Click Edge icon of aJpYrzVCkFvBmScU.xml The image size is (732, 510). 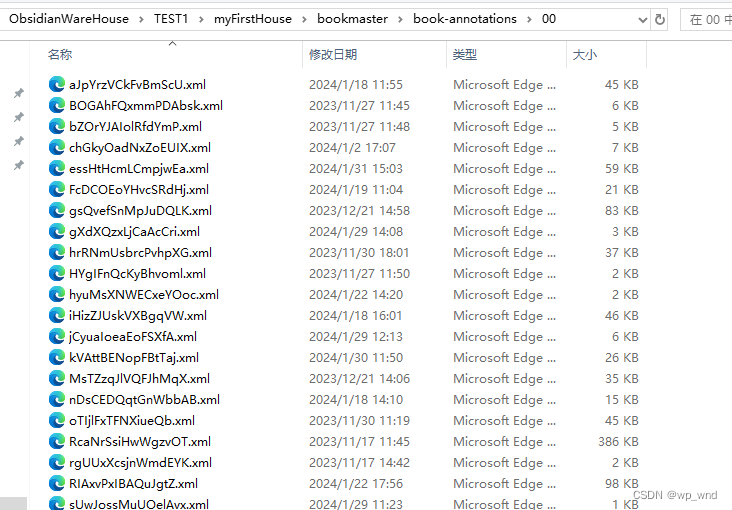pos(56,85)
